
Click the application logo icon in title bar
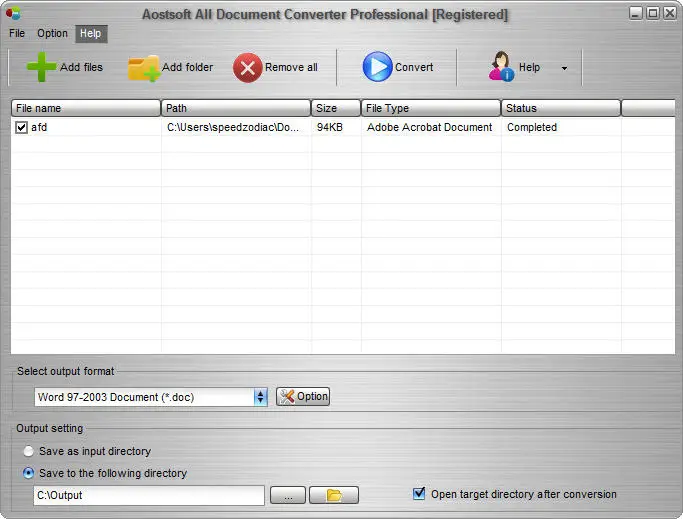pyautogui.click(x=13, y=14)
